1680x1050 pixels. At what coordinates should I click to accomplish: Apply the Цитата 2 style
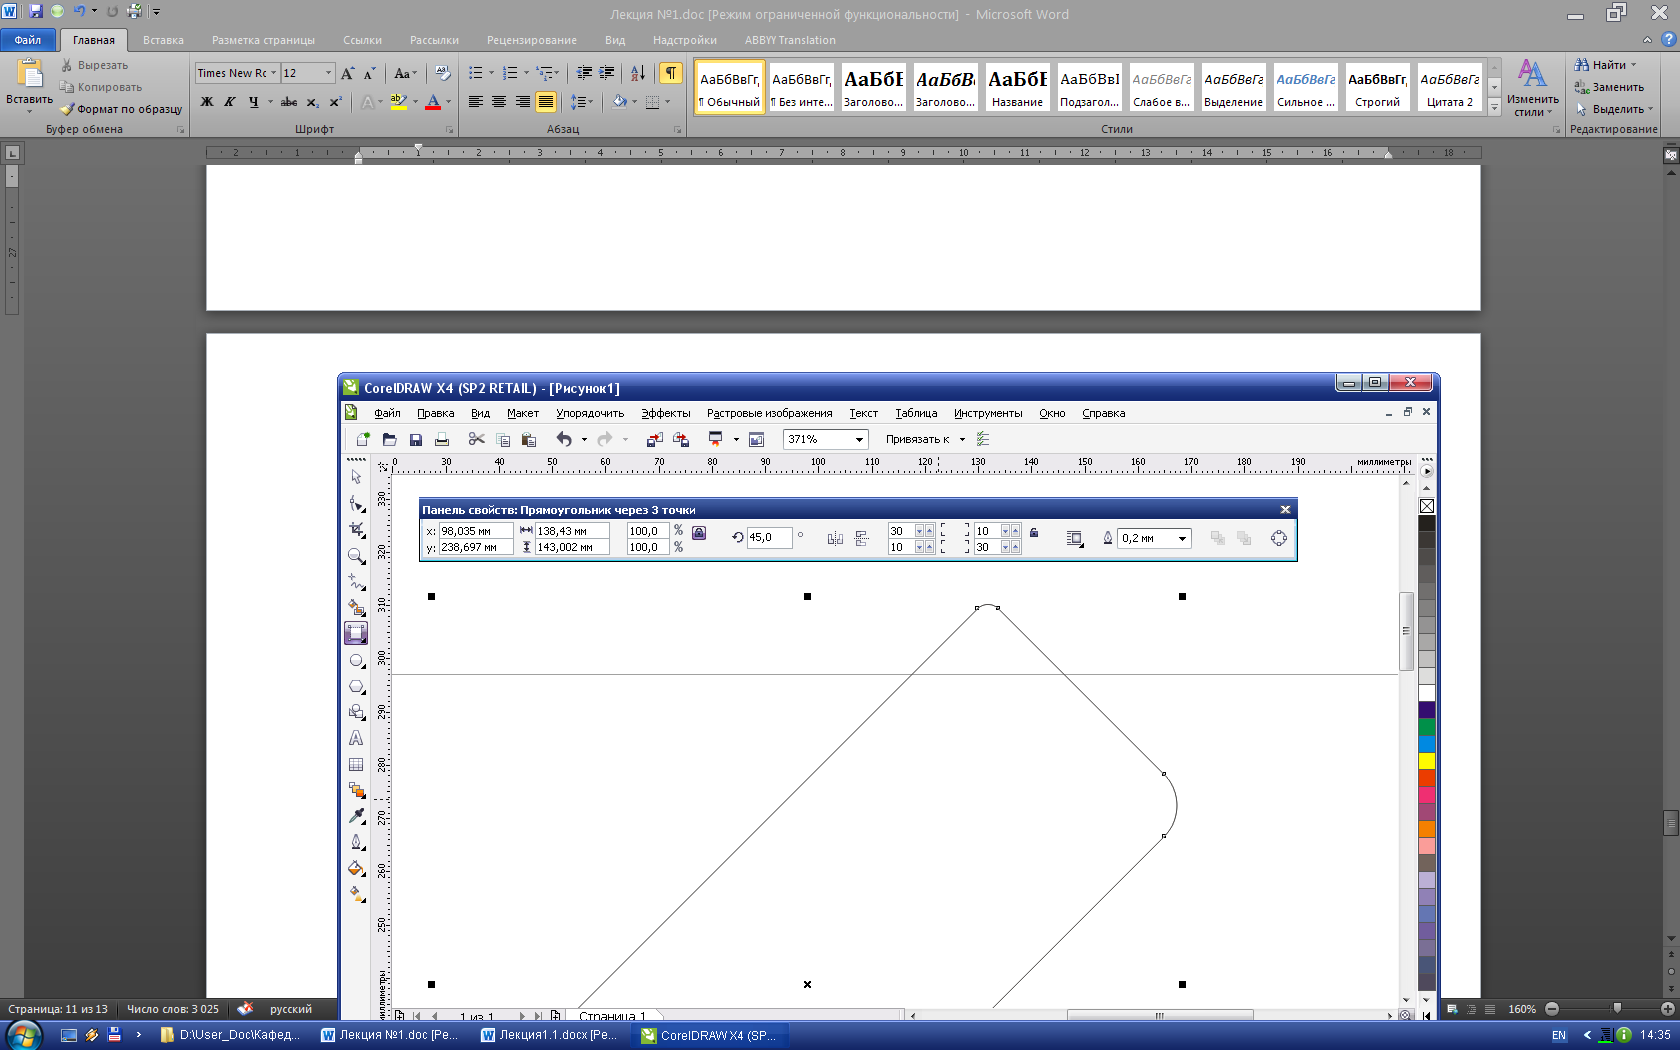coord(1450,87)
